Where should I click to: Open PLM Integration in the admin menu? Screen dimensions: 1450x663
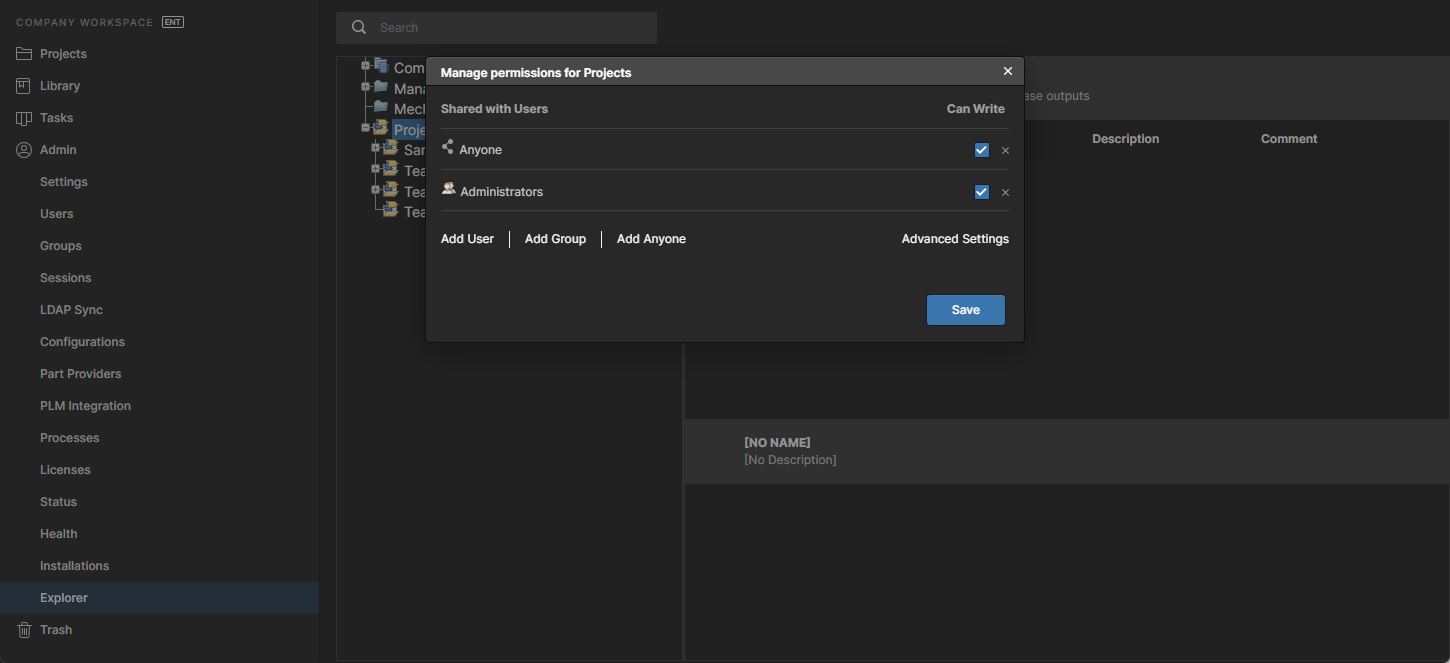(x=85, y=406)
